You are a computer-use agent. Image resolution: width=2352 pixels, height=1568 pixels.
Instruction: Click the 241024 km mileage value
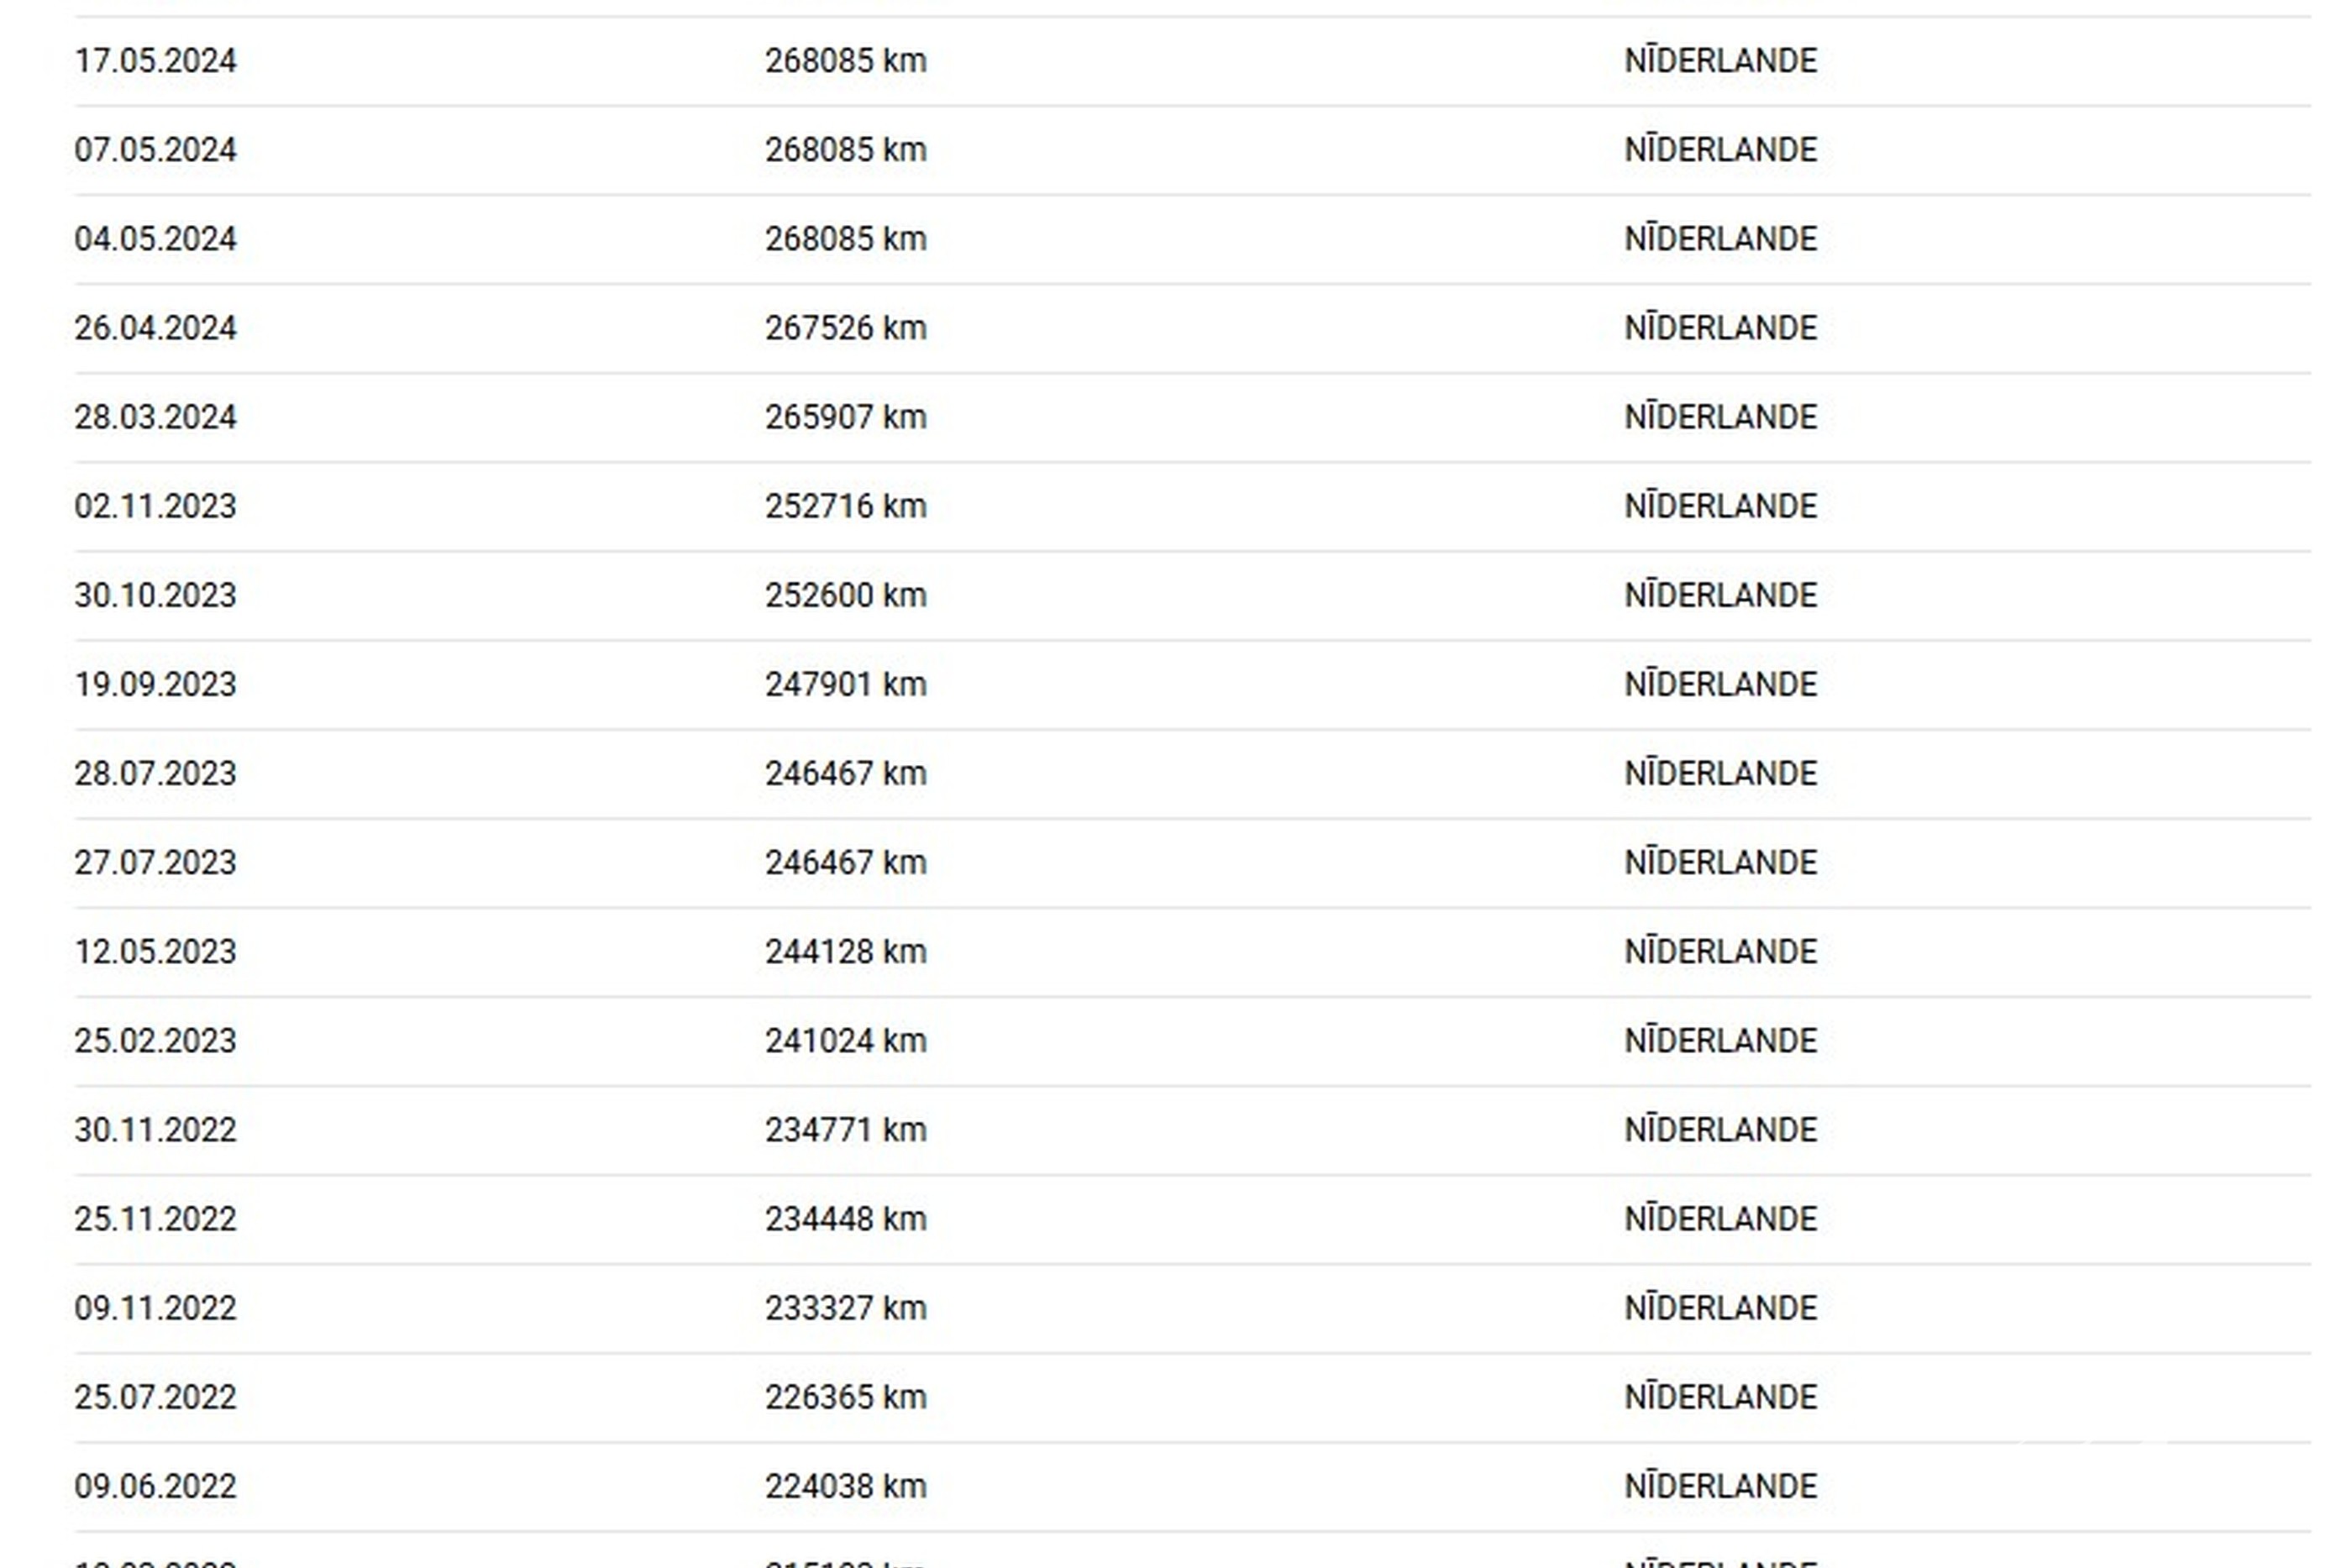(846, 1041)
